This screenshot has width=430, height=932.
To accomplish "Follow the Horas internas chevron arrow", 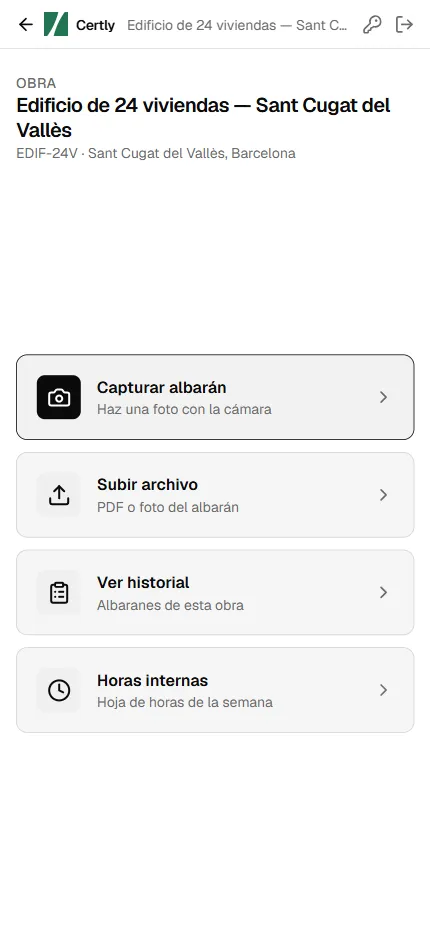I will 384,690.
